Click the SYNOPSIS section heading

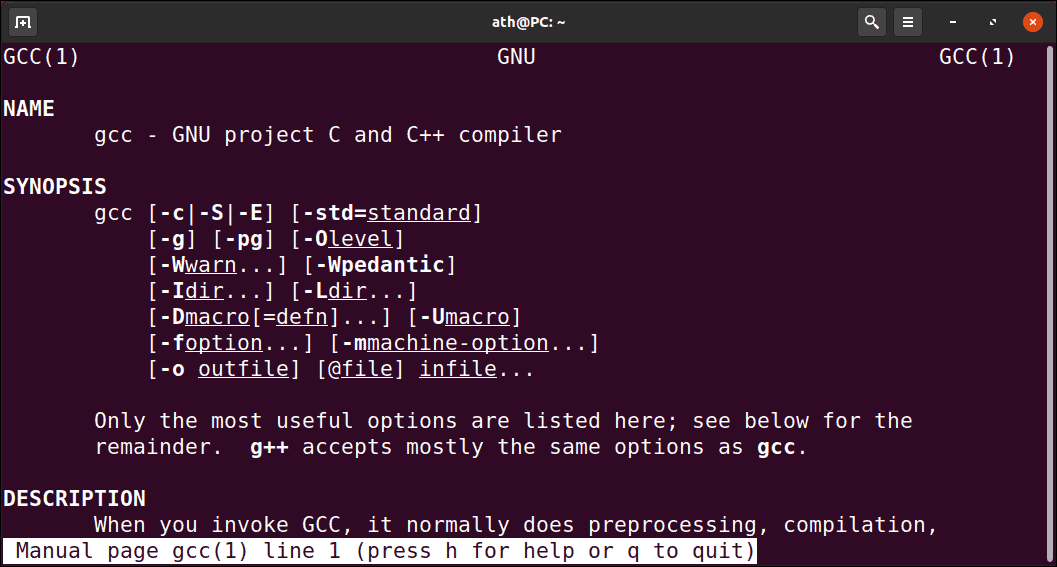55,187
